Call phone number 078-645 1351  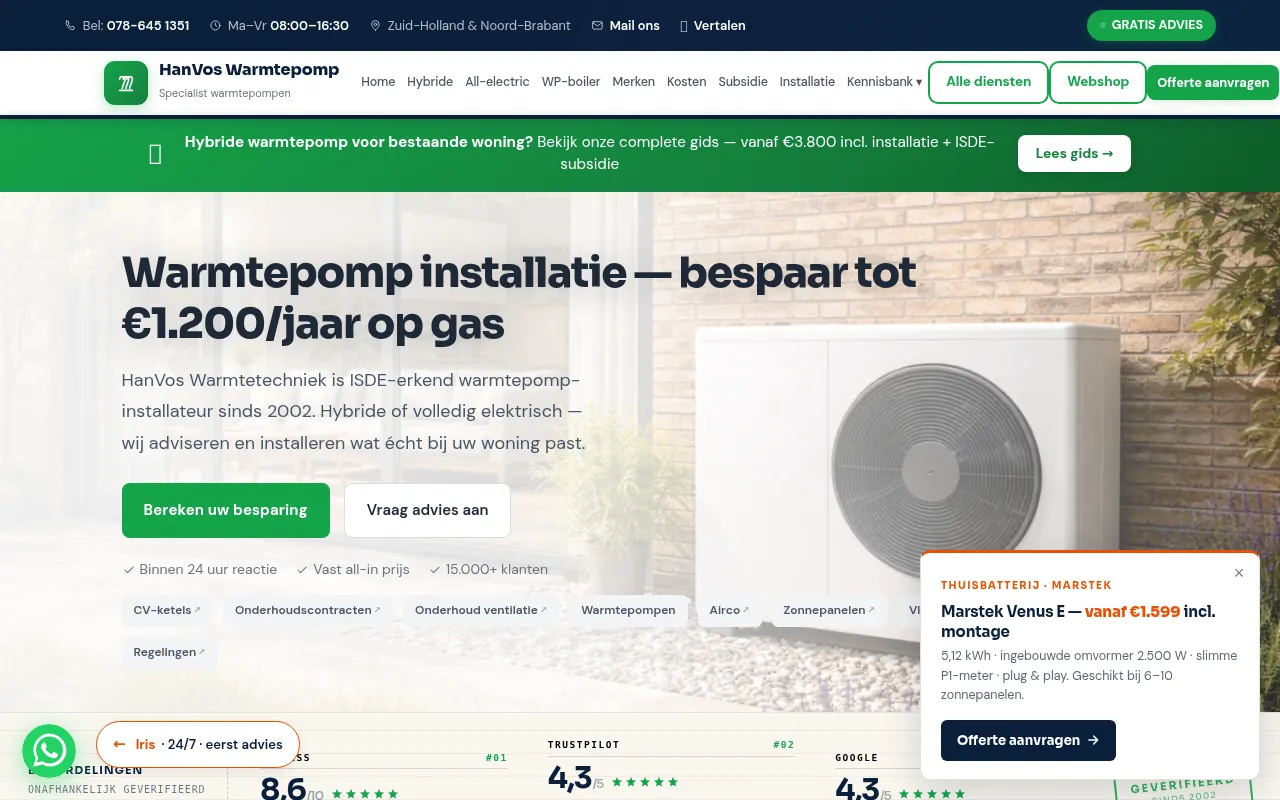148,26
